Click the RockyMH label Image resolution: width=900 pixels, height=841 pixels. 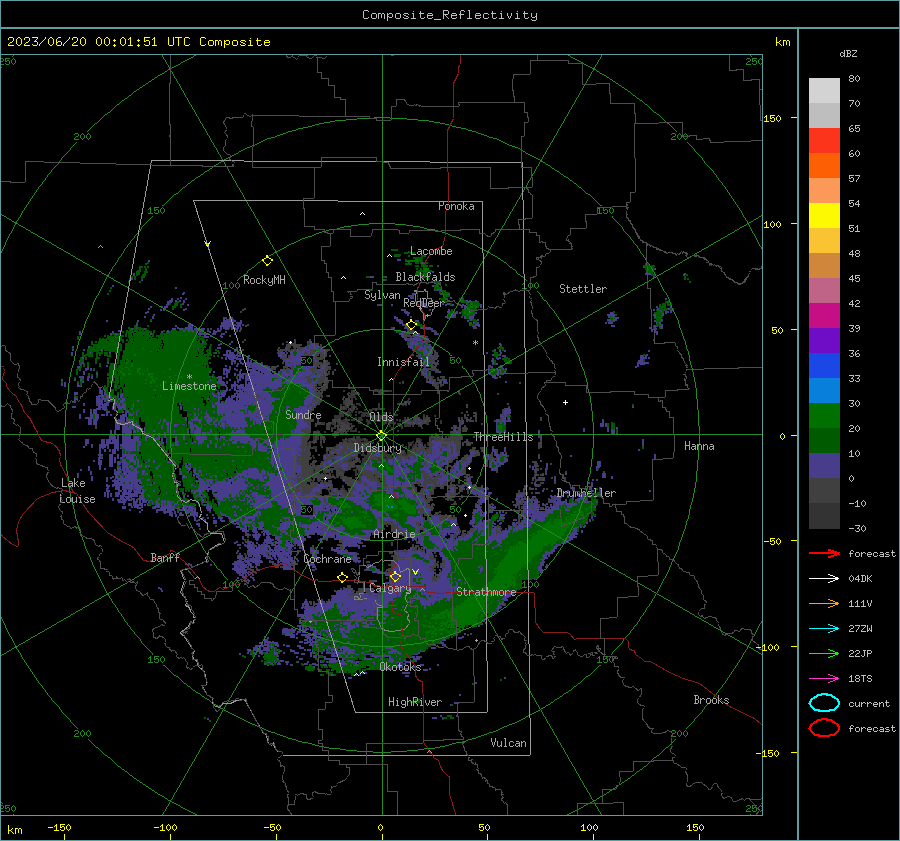[264, 280]
